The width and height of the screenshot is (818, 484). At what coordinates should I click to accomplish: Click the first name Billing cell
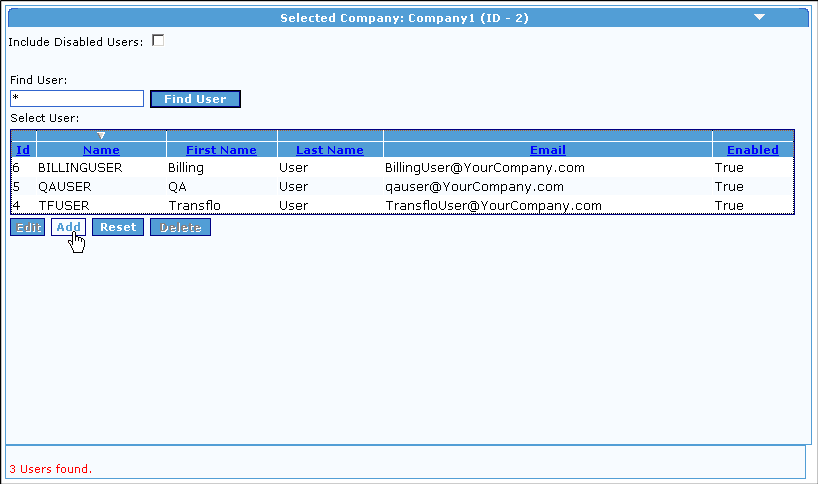186,168
